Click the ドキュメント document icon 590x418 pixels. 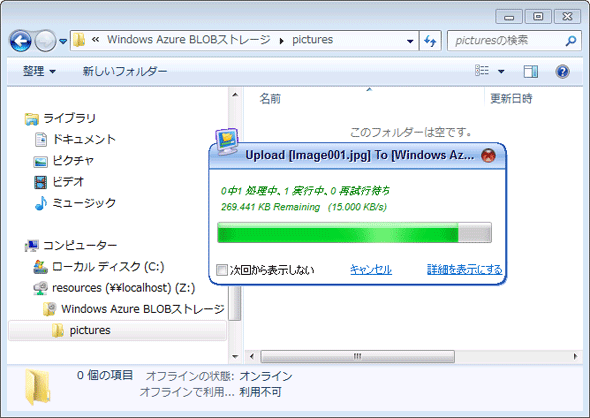coord(41,140)
